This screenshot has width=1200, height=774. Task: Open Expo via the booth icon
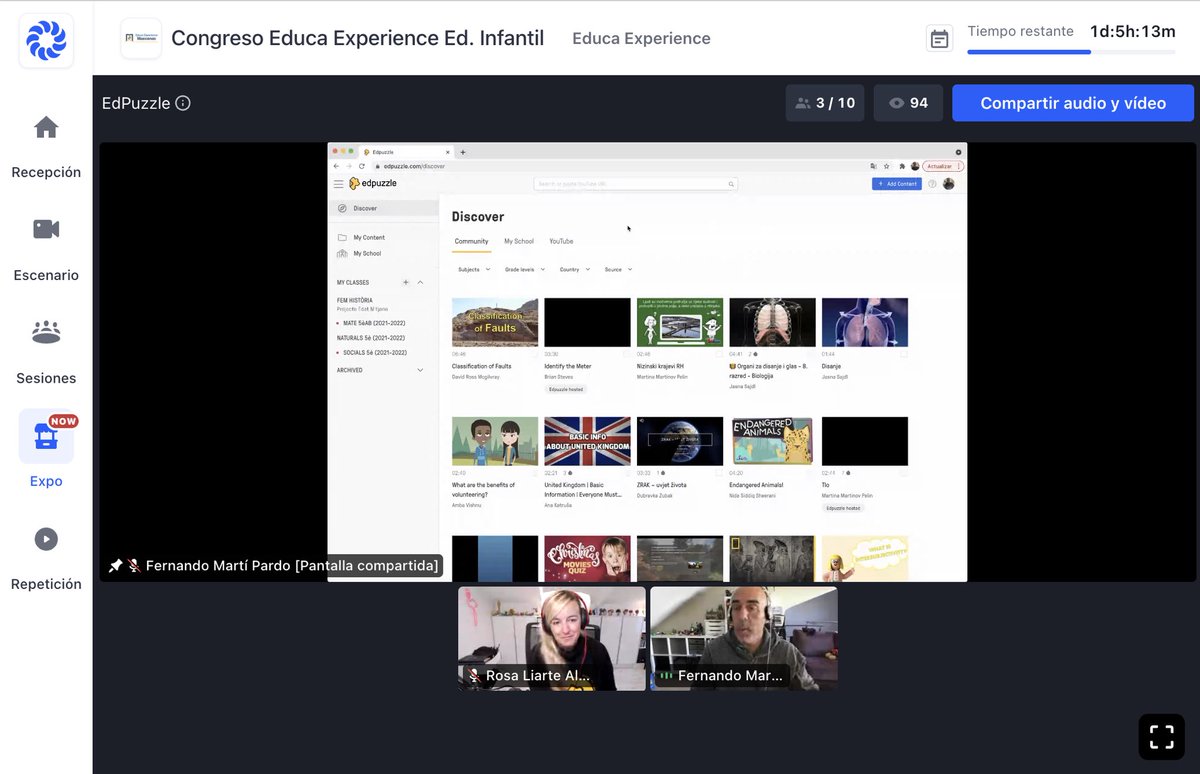point(46,437)
